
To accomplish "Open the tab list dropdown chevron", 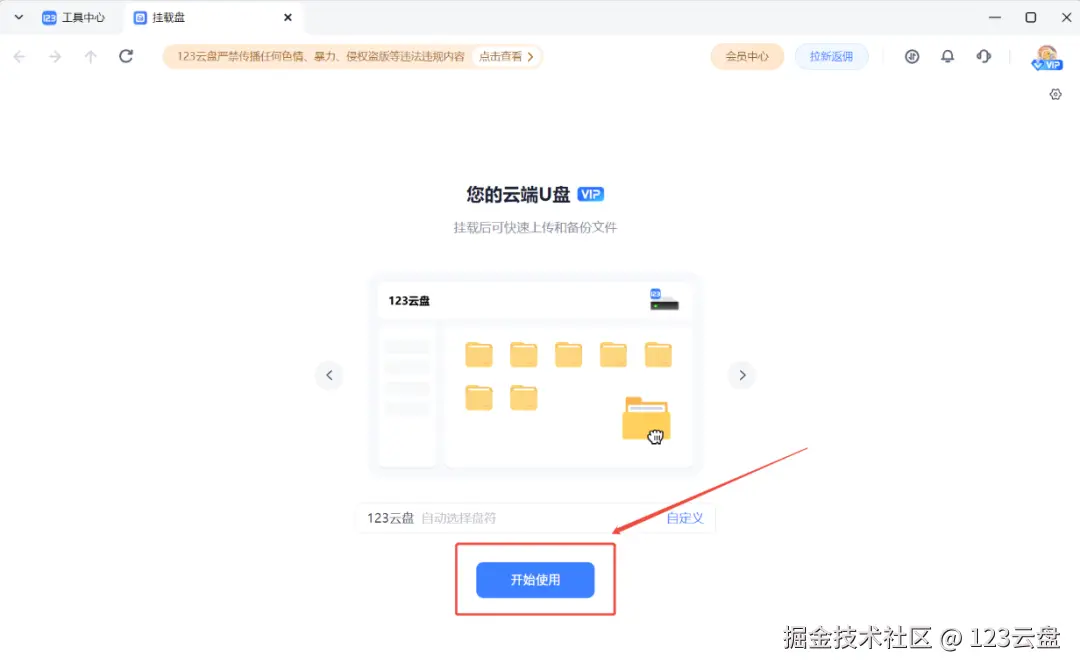I will click(19, 17).
